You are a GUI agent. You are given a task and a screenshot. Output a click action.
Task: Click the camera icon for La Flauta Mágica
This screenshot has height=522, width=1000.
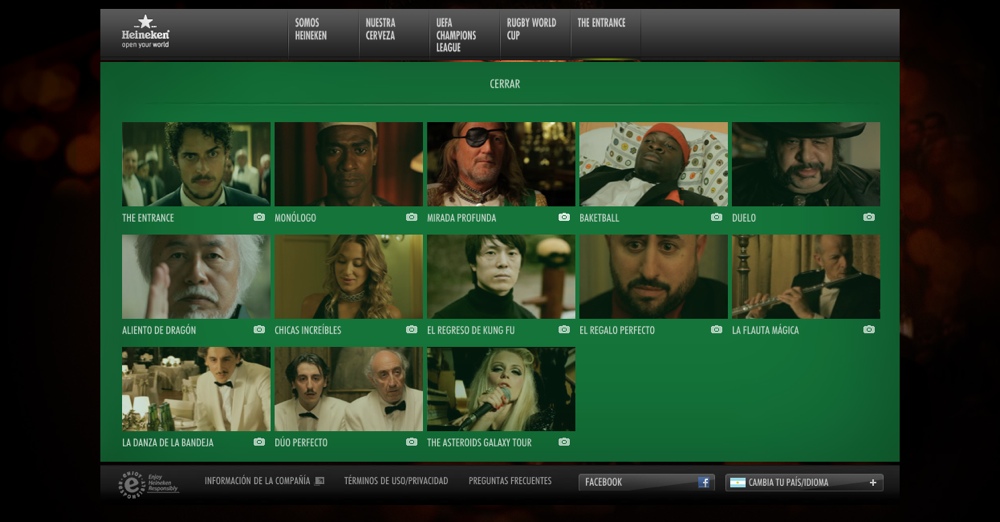(x=869, y=329)
